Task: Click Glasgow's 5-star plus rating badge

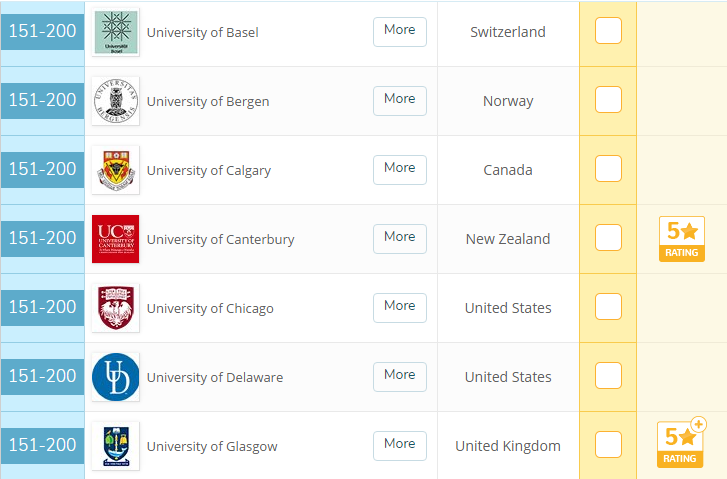Action: pos(682,445)
